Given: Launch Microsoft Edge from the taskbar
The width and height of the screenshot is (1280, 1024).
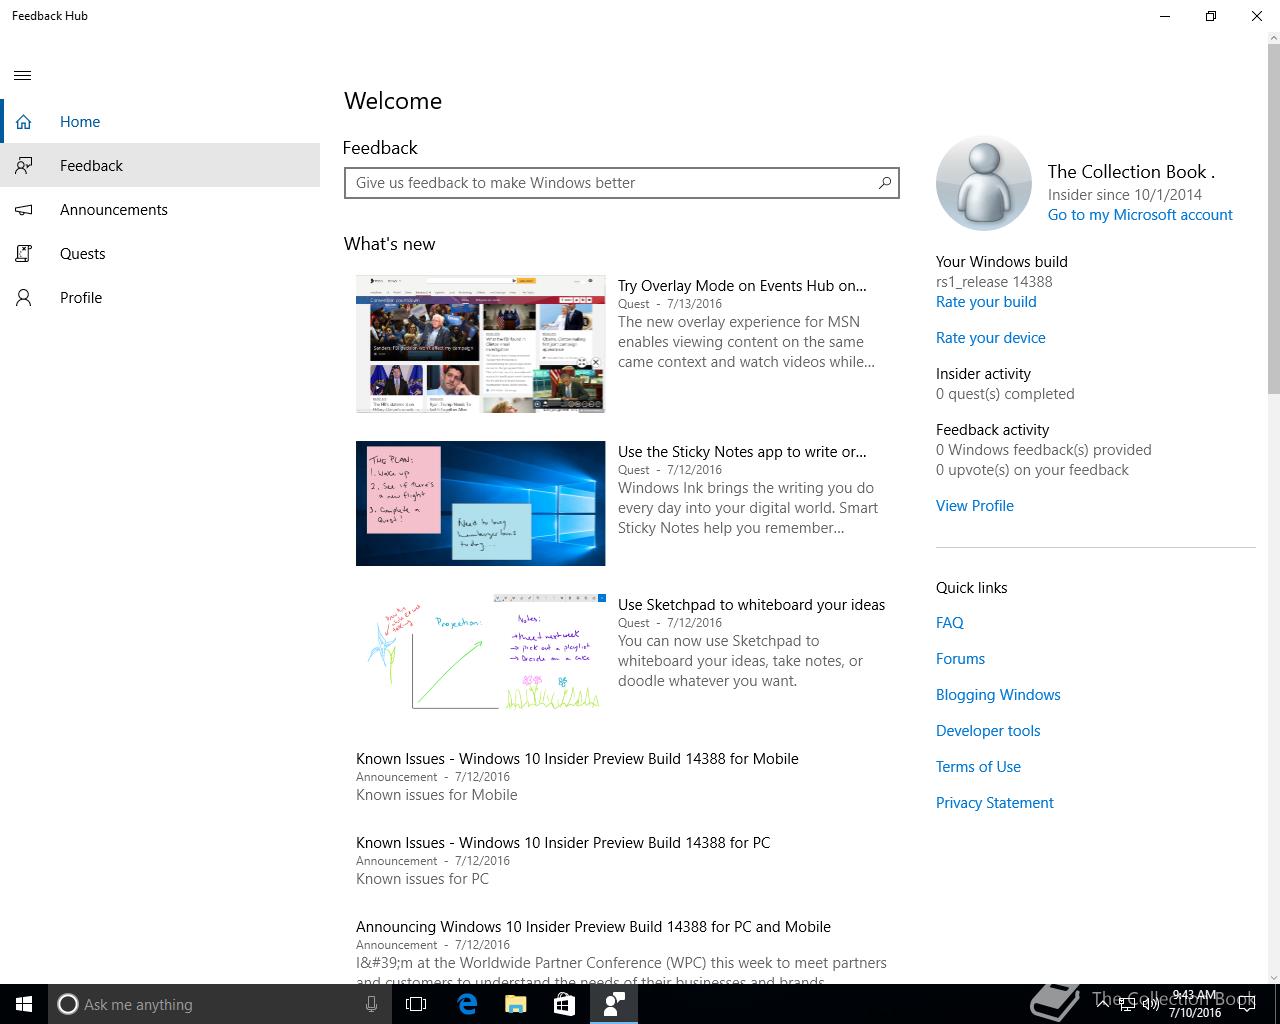Looking at the screenshot, I should click(x=466, y=1004).
